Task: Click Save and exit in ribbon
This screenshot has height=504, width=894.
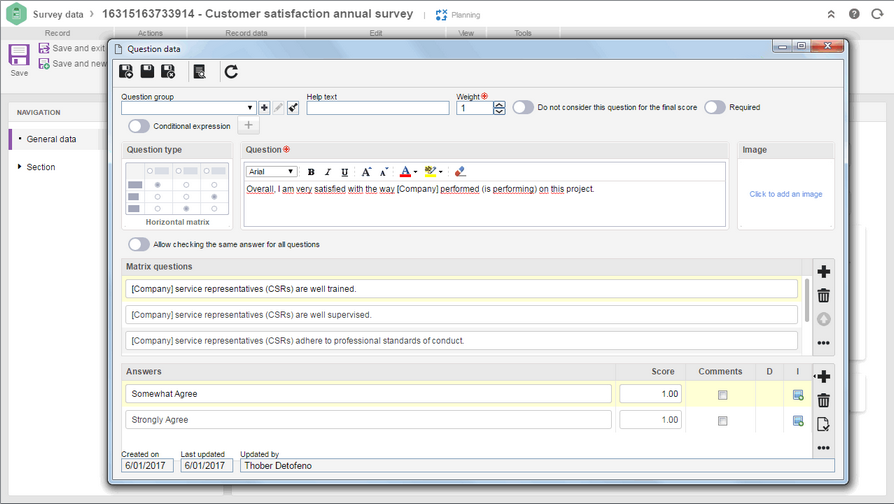Action: pyautogui.click(x=72, y=48)
